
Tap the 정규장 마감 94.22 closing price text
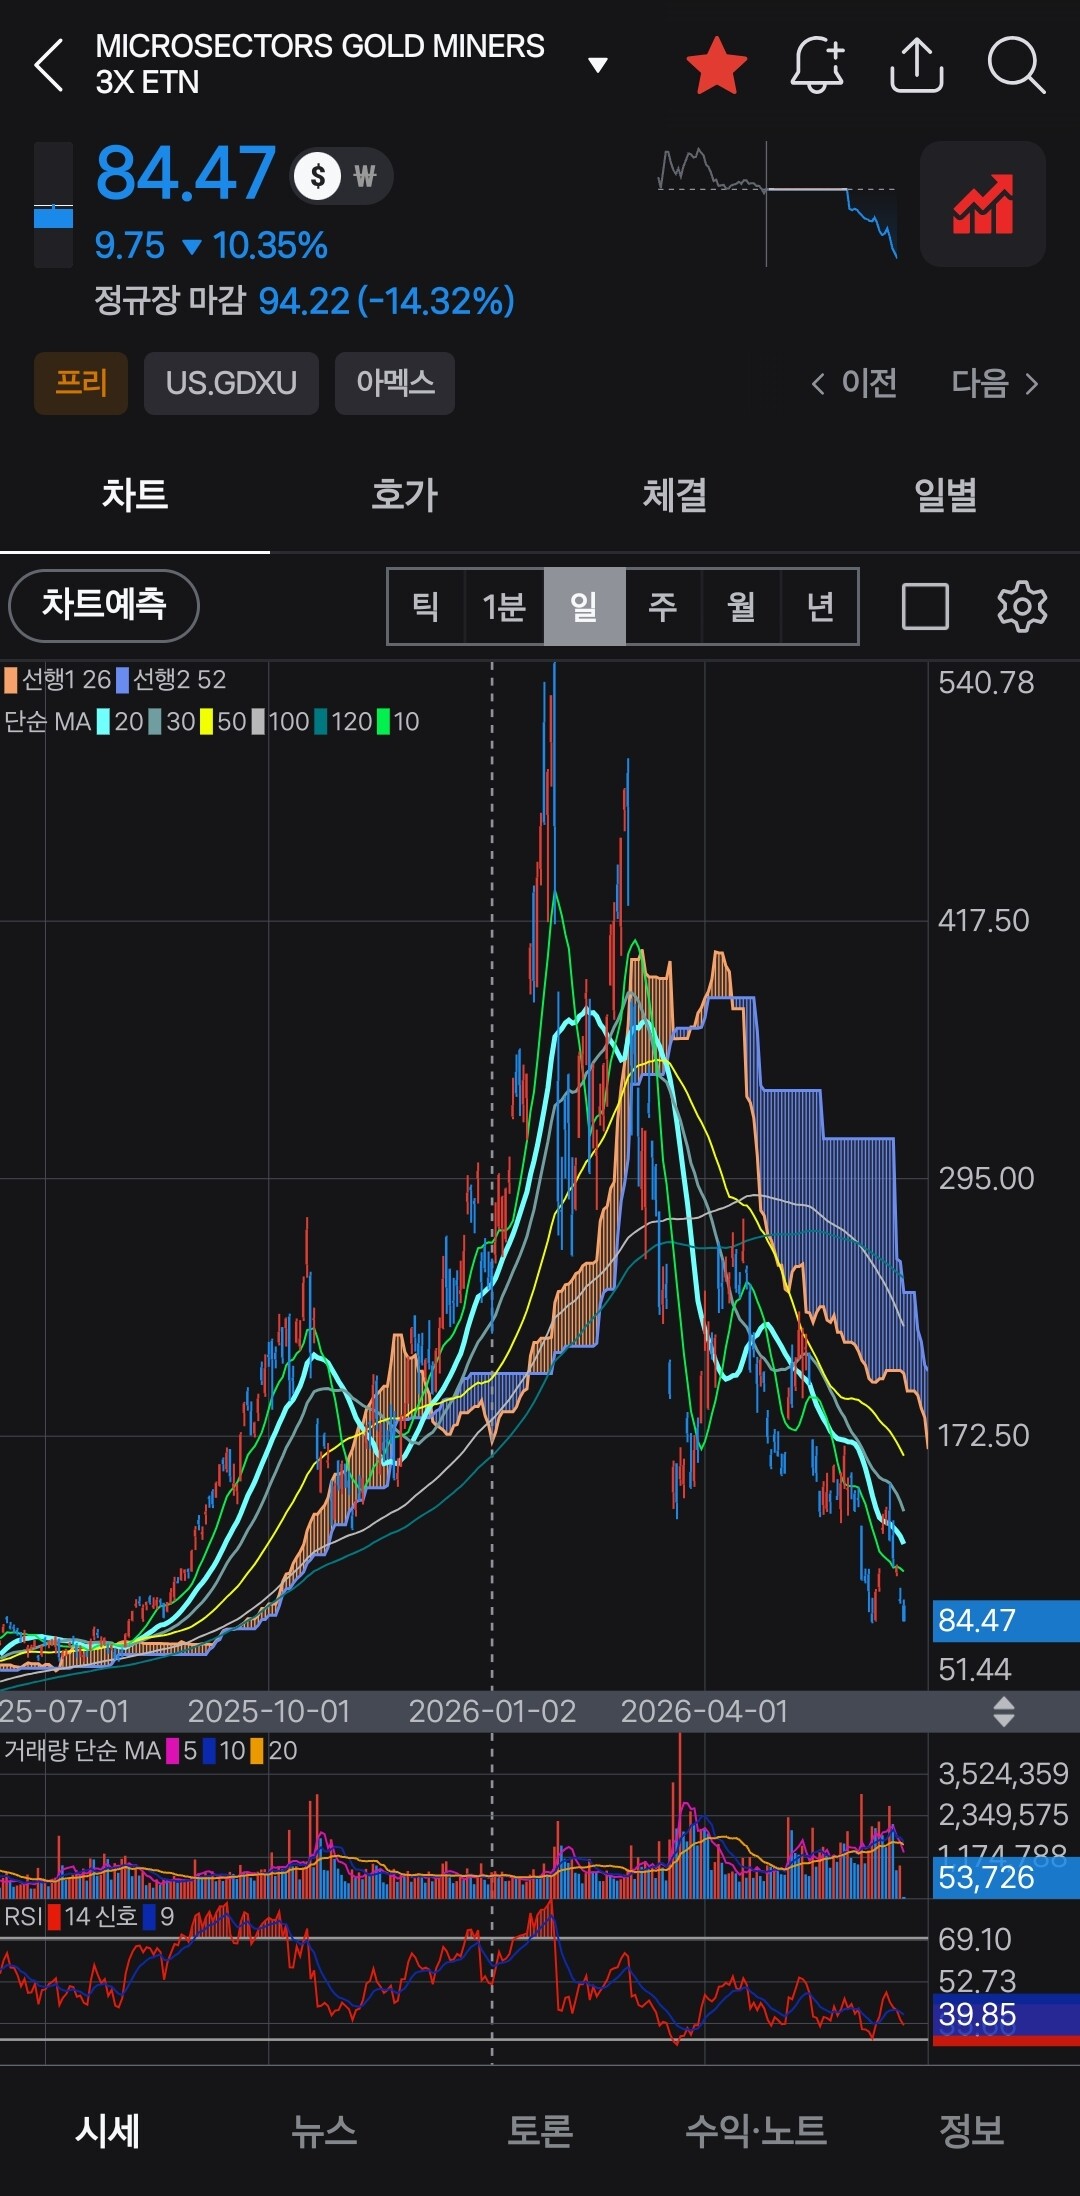coord(304,300)
